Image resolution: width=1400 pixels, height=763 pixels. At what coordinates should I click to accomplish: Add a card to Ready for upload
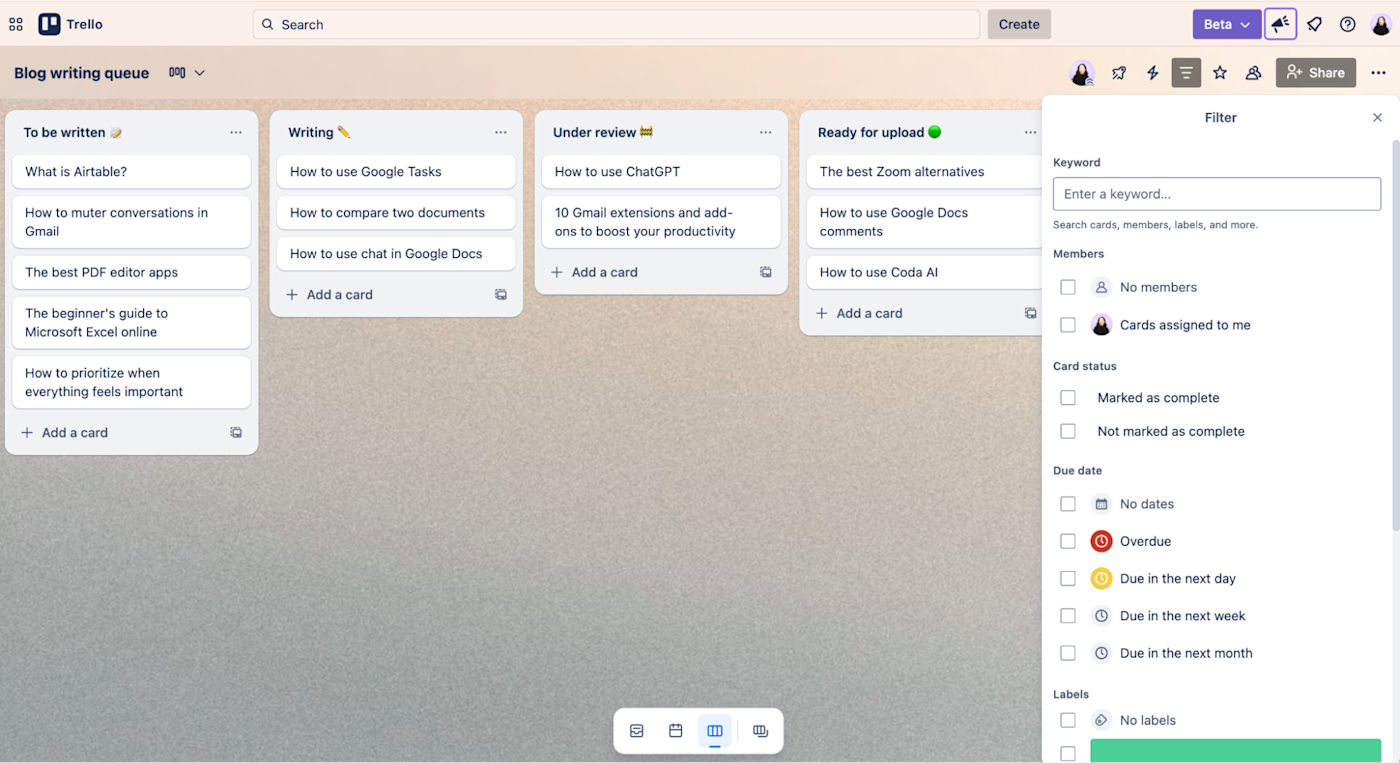click(x=860, y=313)
